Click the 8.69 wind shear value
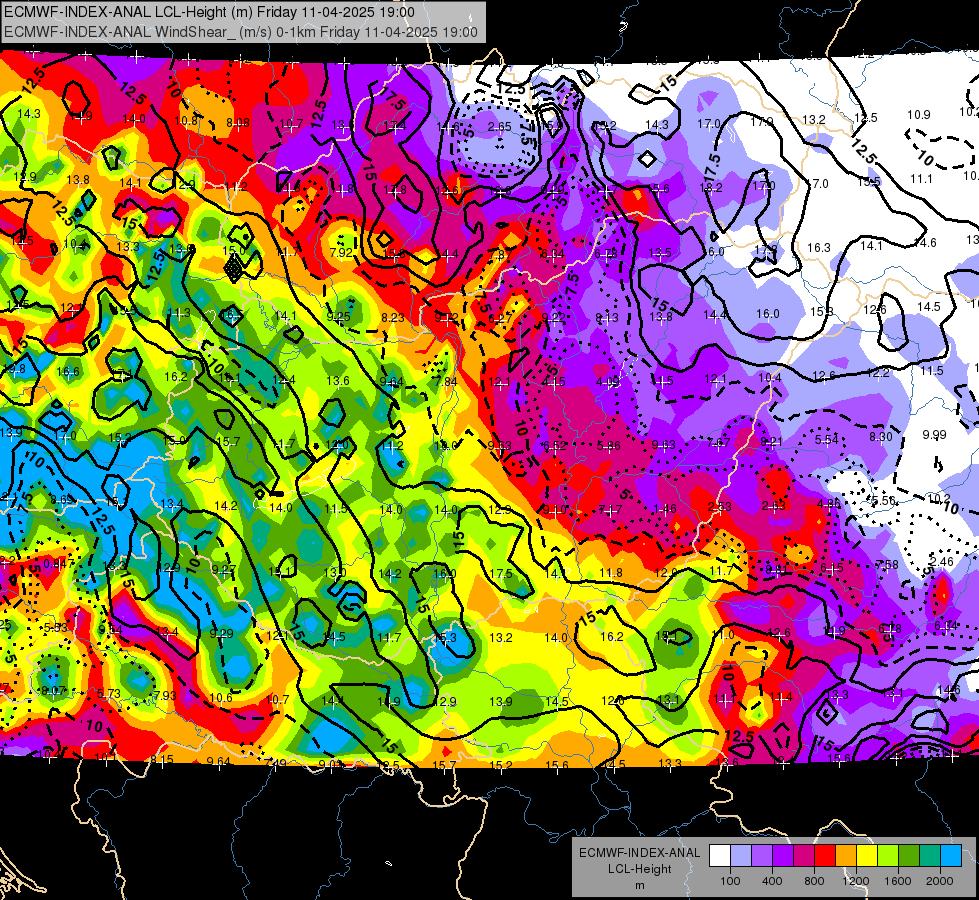The image size is (979, 900). (62, 499)
